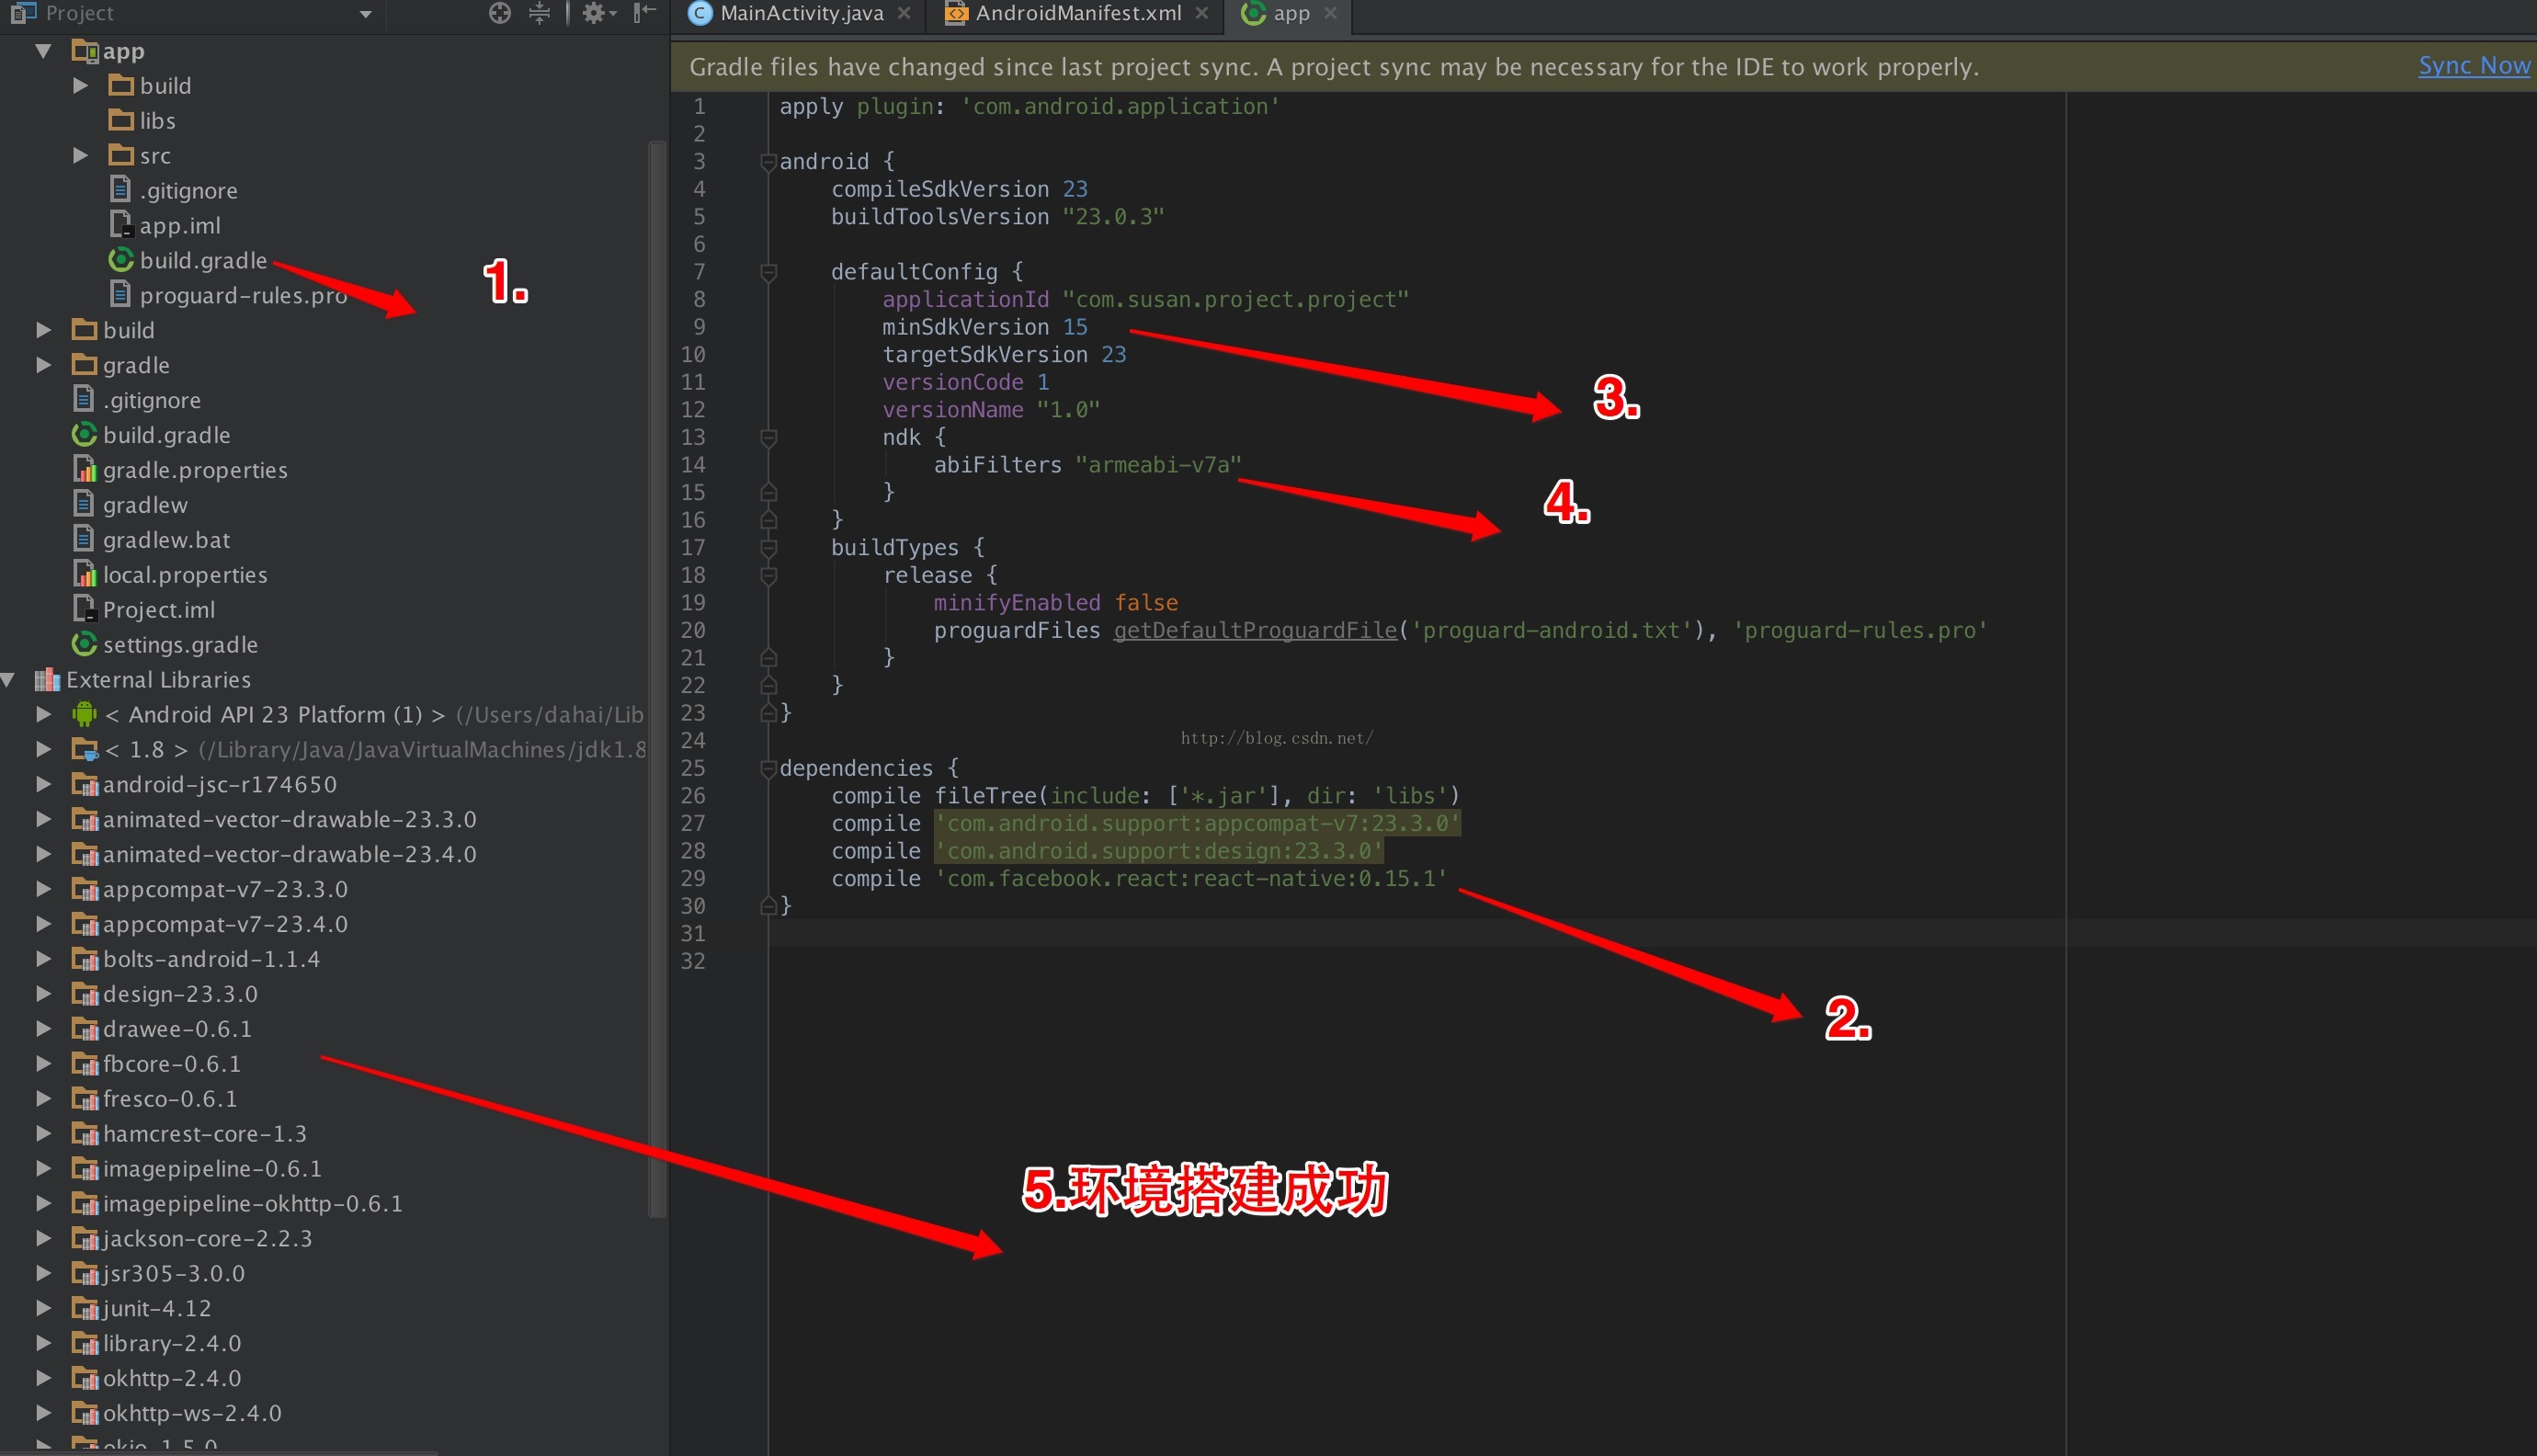Click the drawee-0.6.1 library icon
Image resolution: width=2537 pixels, height=1456 pixels.
[x=85, y=1030]
